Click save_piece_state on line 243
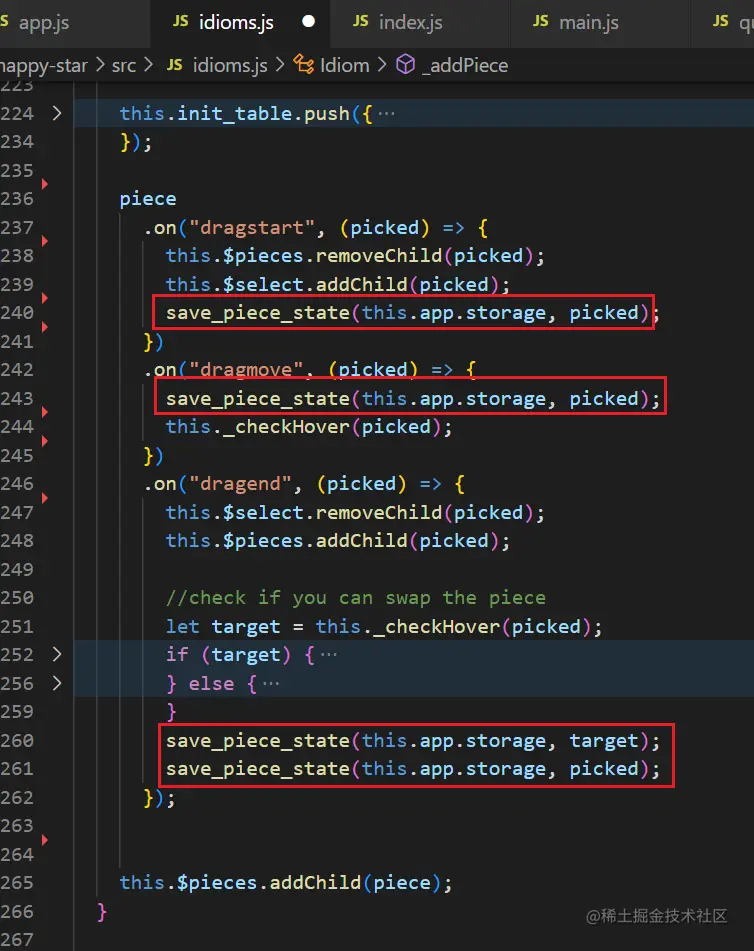754x951 pixels. point(258,398)
